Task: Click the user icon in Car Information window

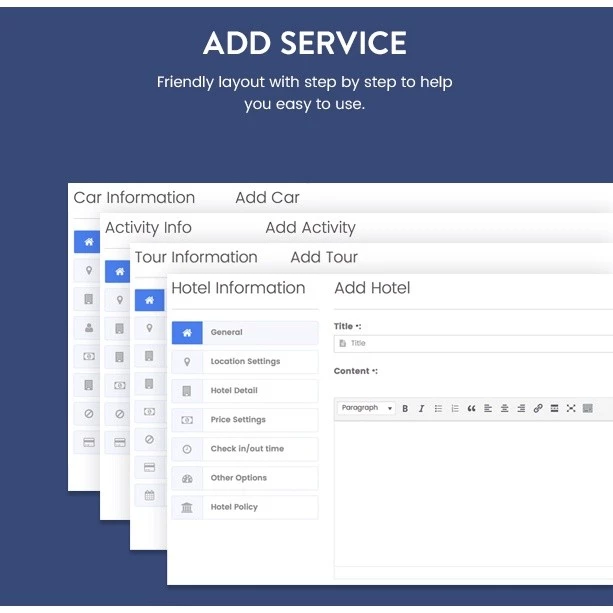Action: pos(89,328)
